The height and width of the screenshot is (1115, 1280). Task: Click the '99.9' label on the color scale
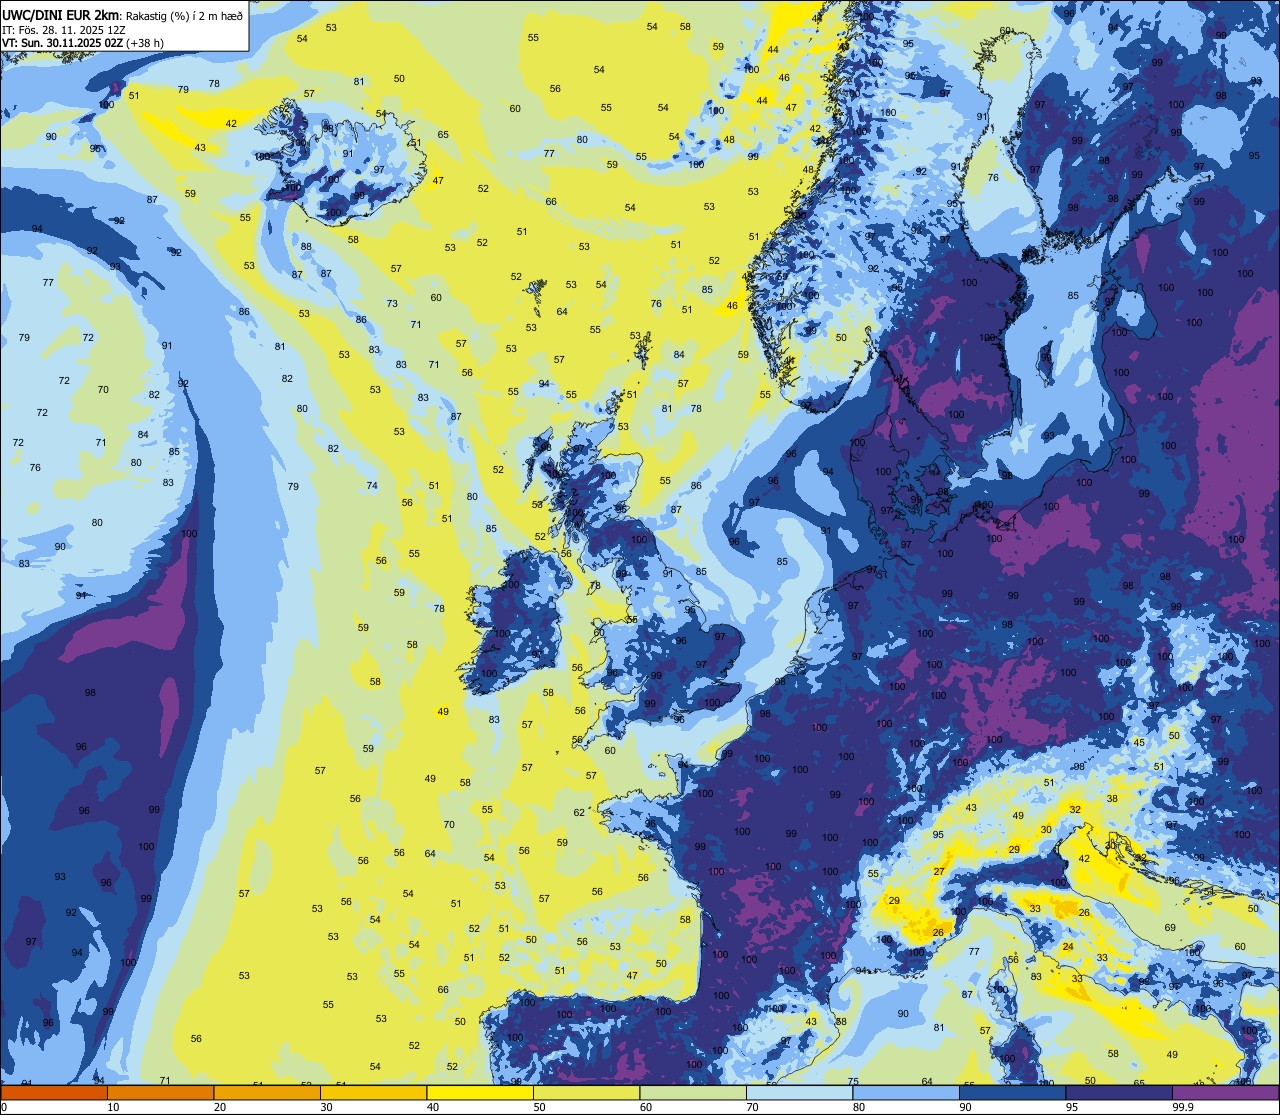coord(1183,1107)
